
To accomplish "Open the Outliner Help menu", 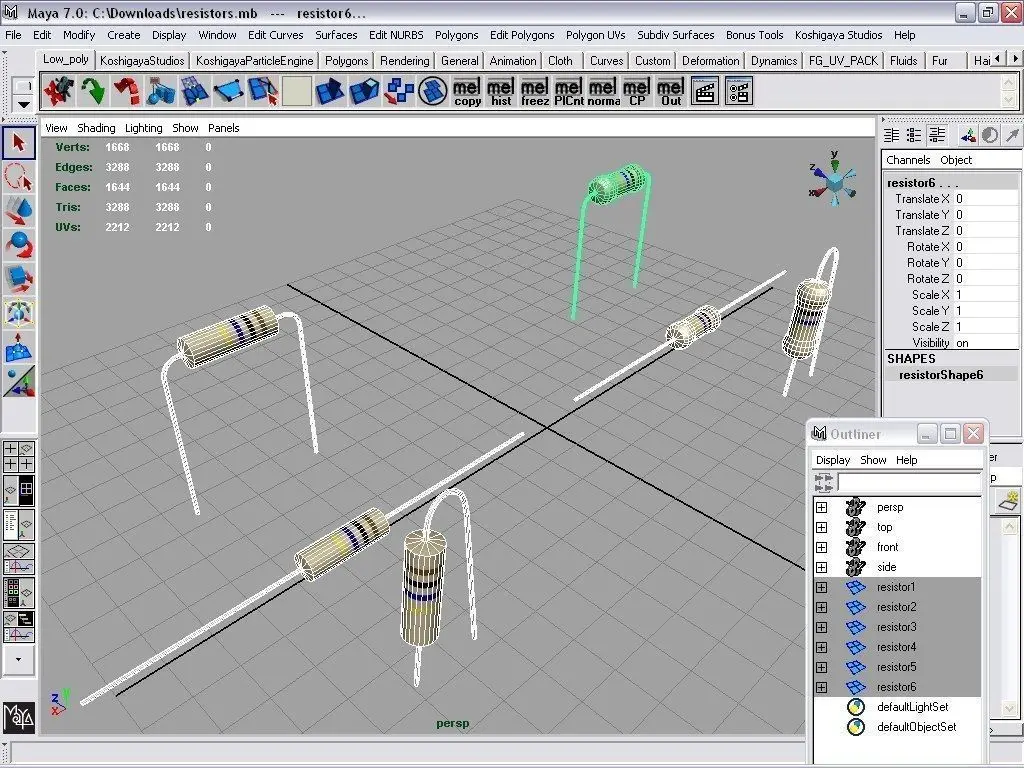I will click(x=906, y=460).
